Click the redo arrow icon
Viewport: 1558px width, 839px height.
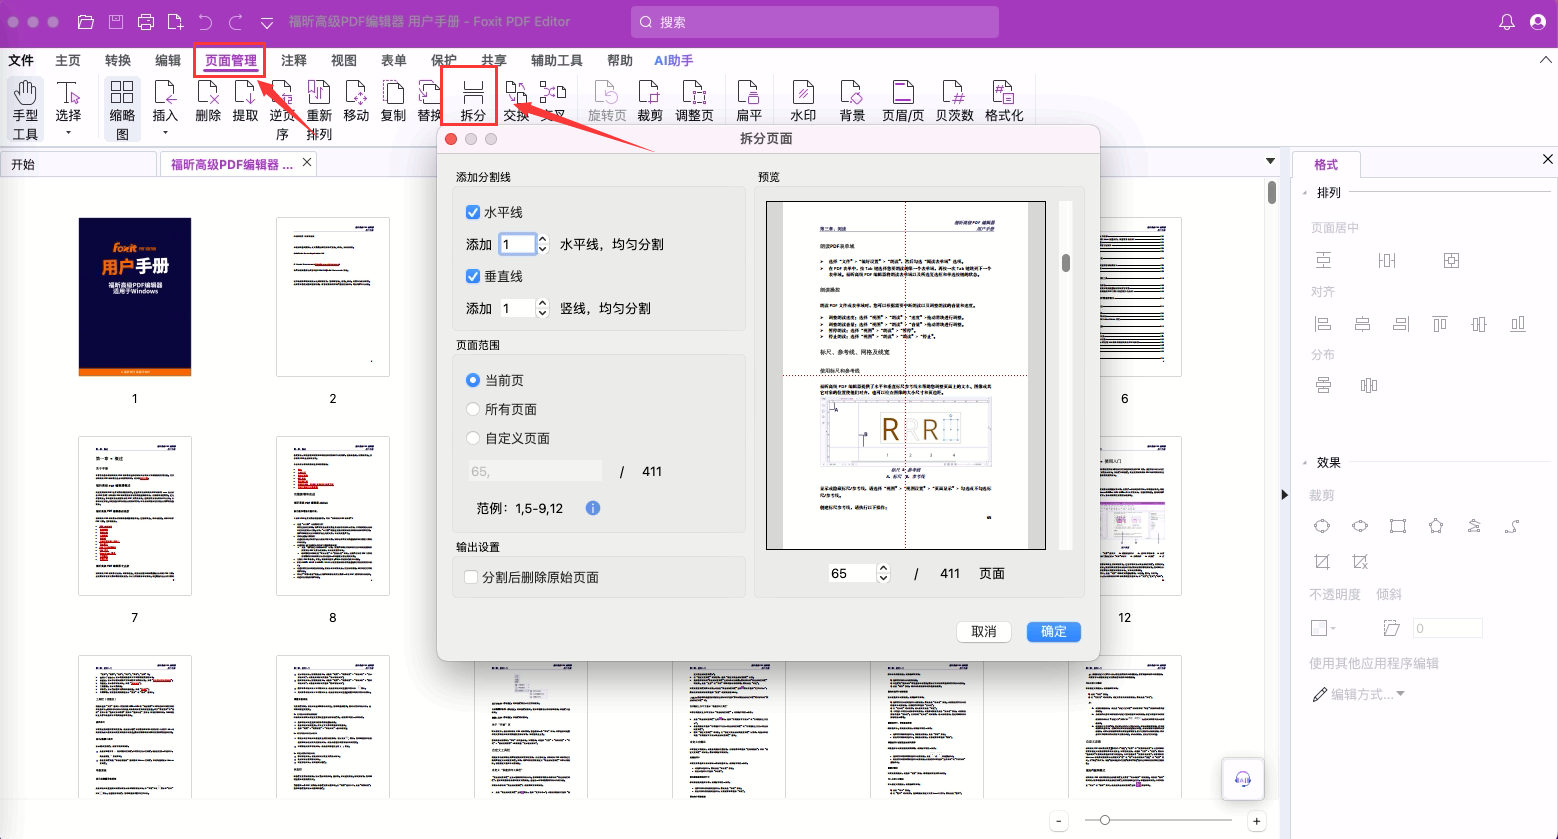pyautogui.click(x=236, y=22)
